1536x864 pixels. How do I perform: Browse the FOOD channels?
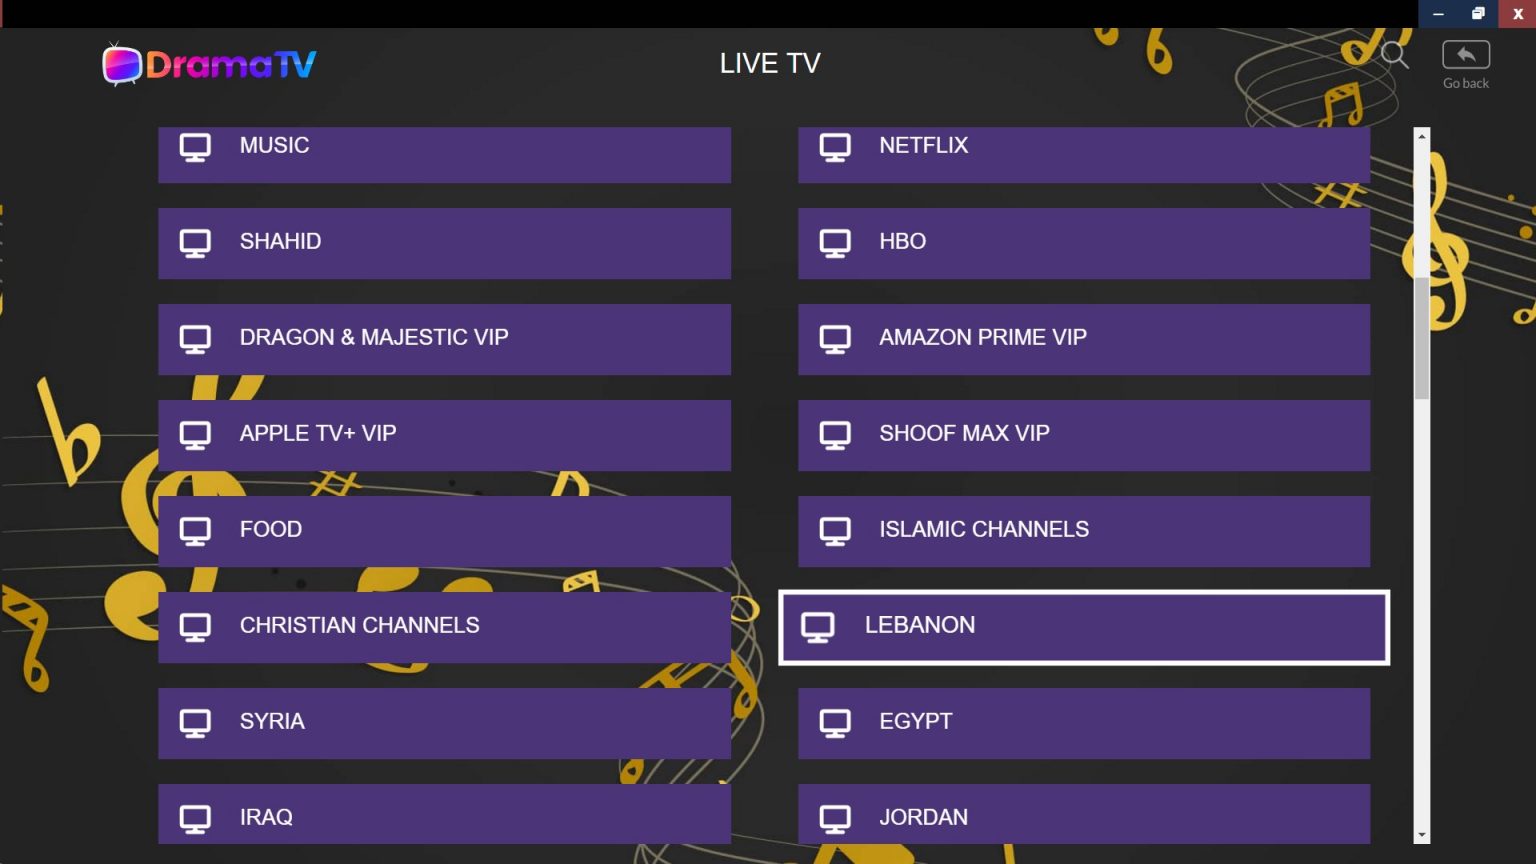(444, 530)
